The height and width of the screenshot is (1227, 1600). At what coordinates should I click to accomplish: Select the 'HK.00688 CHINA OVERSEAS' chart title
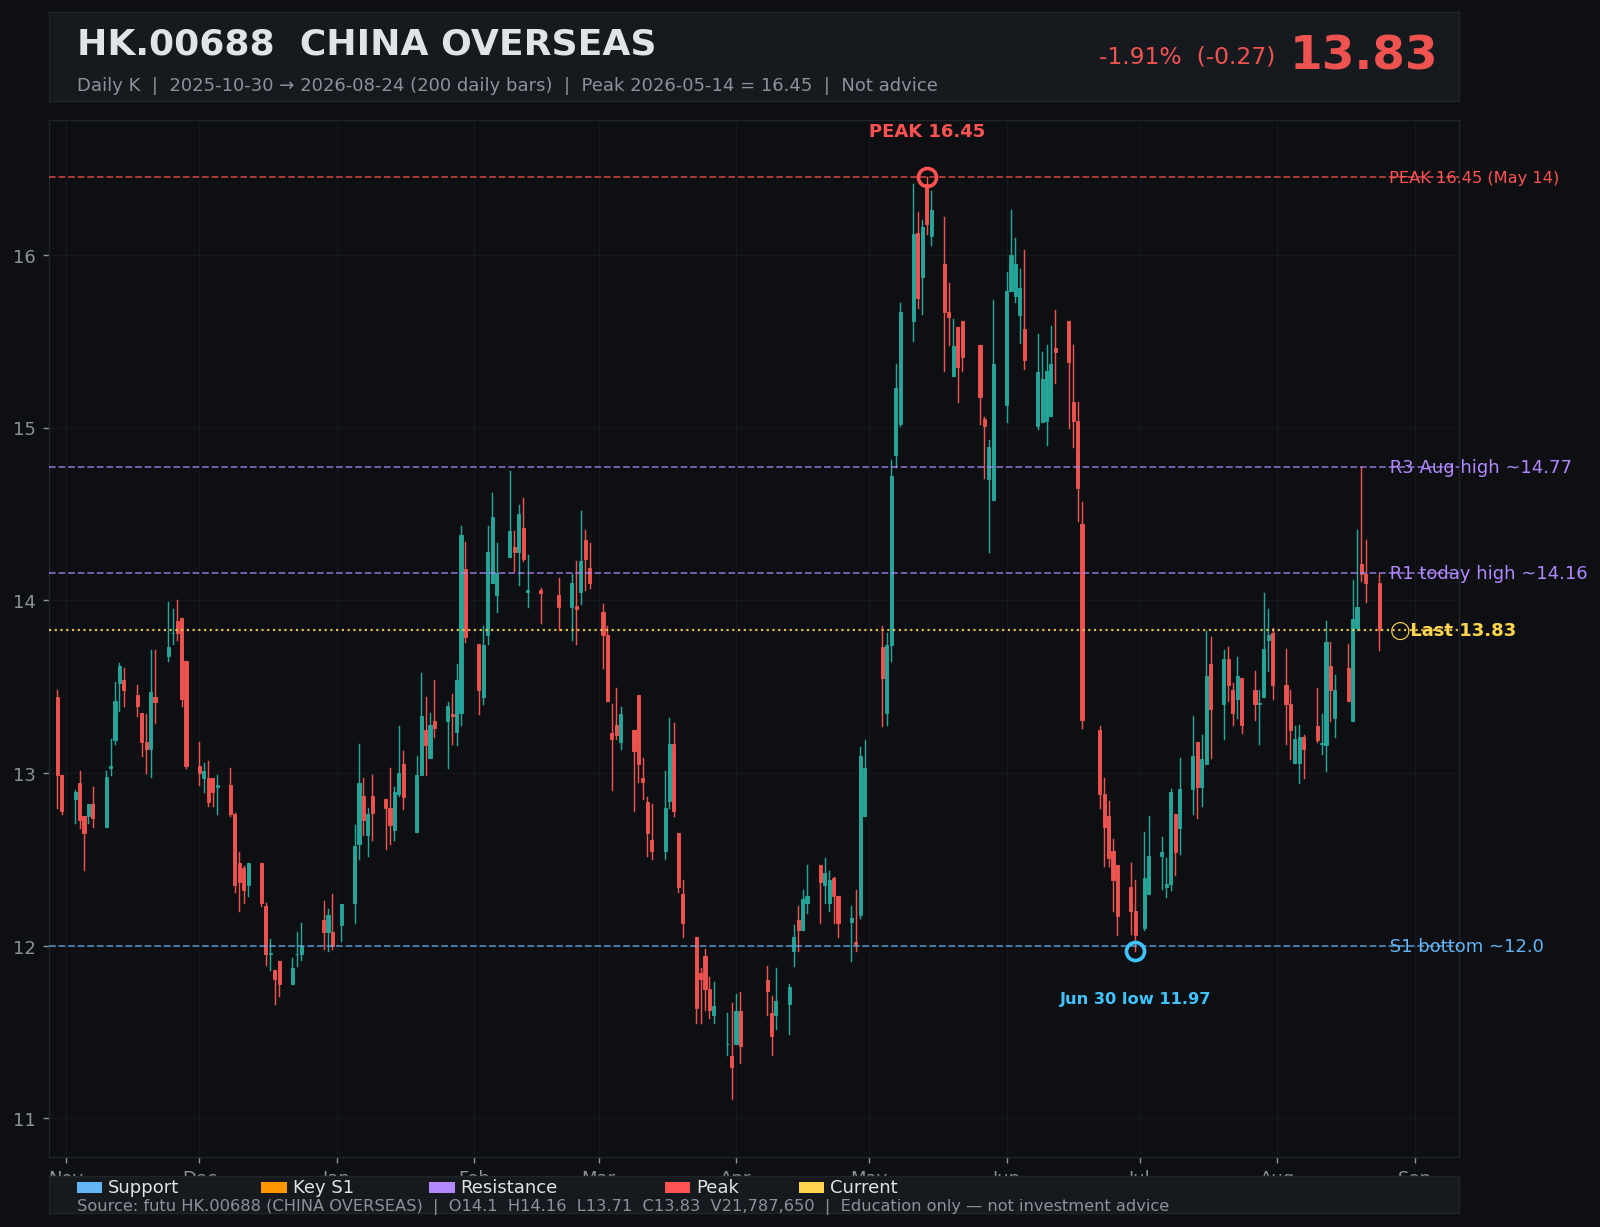(366, 44)
